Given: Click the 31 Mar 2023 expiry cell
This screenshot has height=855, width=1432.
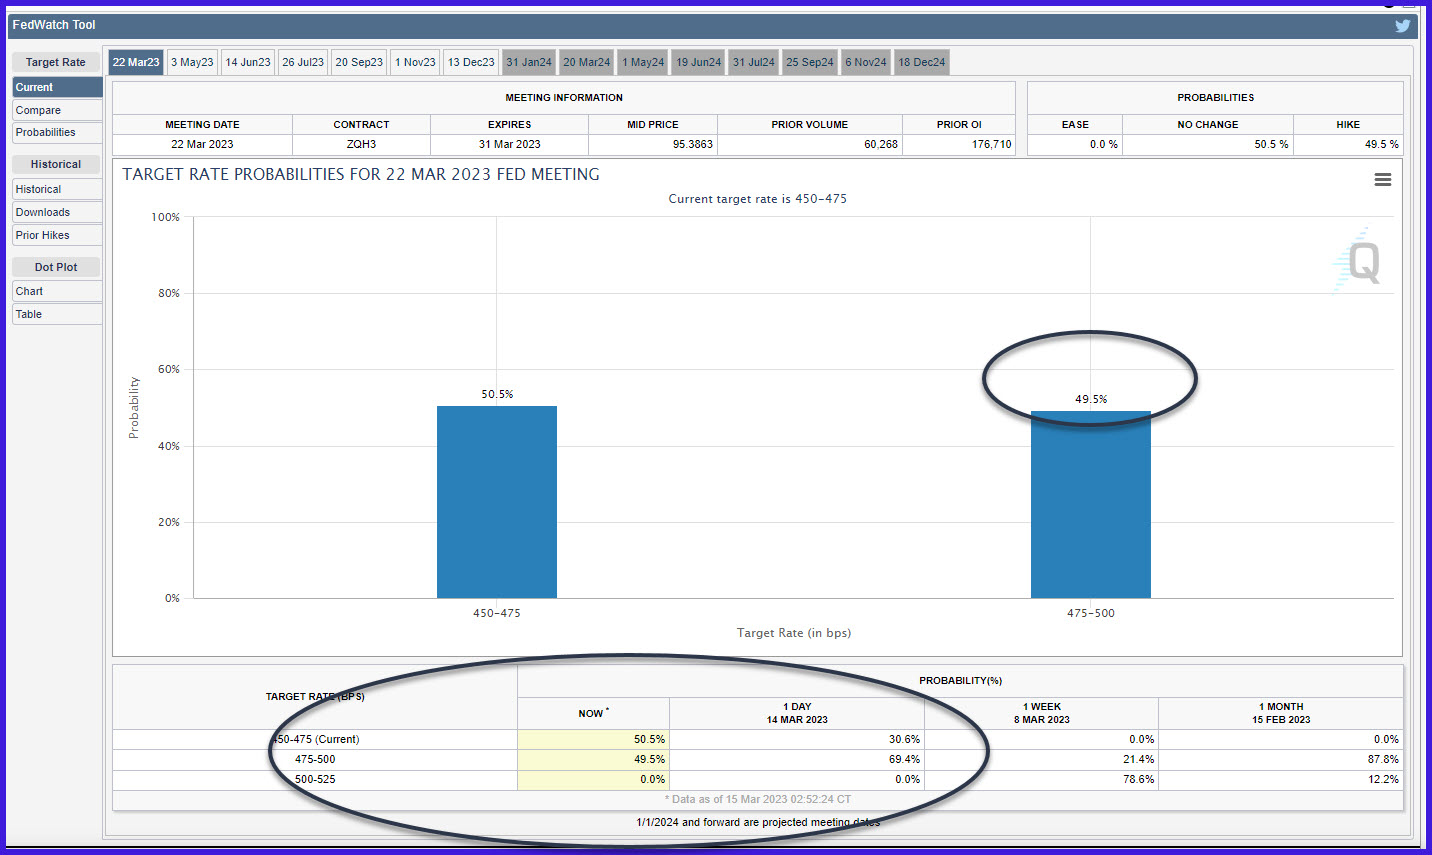Looking at the screenshot, I should tap(509, 144).
